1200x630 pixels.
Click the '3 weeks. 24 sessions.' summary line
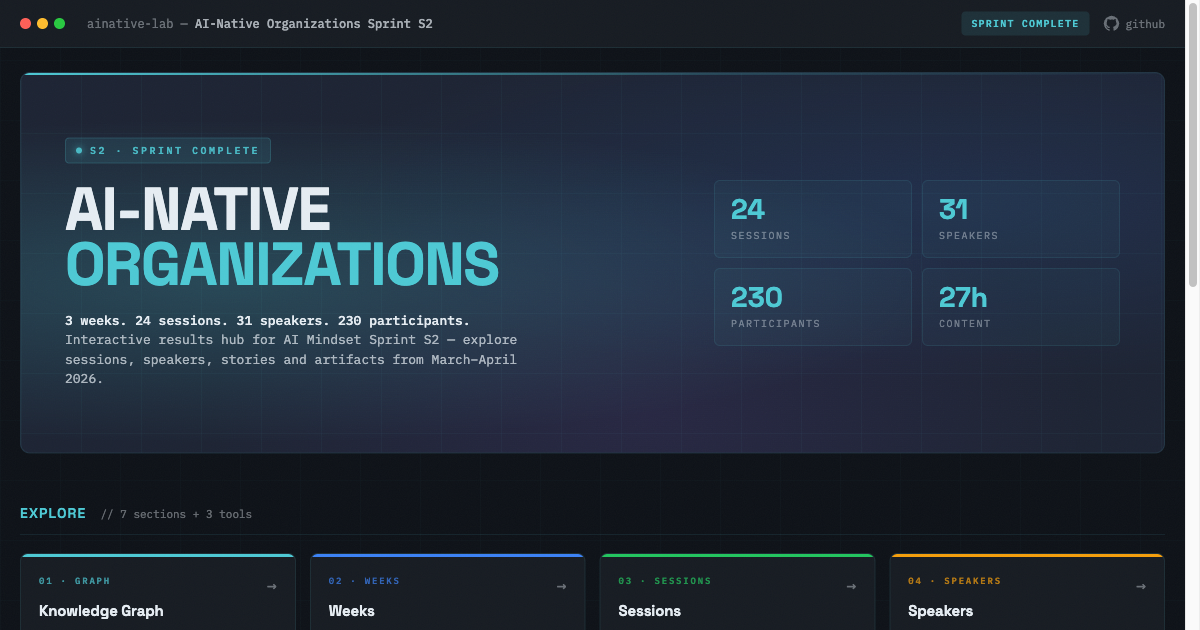[x=267, y=321]
